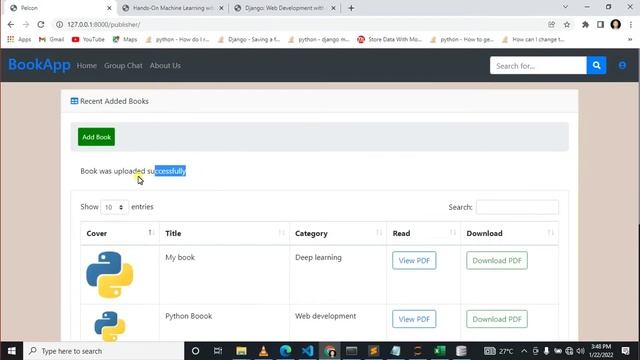Screen dimensions: 640x360
Task: Open the Show entries count dropdown
Action: (x=114, y=207)
